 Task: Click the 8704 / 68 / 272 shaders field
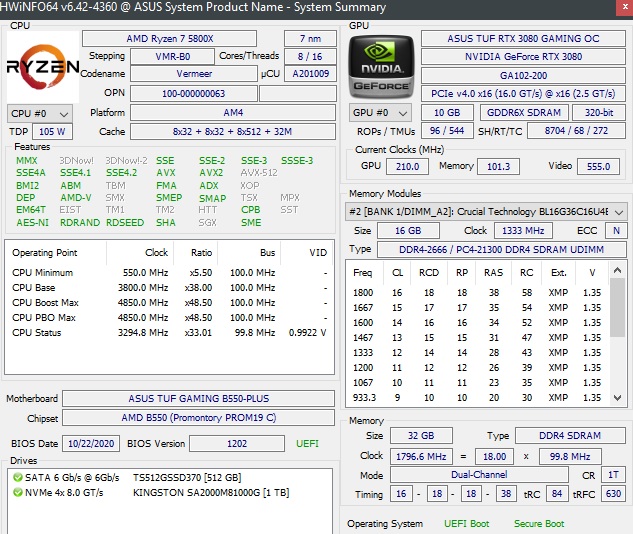576,131
